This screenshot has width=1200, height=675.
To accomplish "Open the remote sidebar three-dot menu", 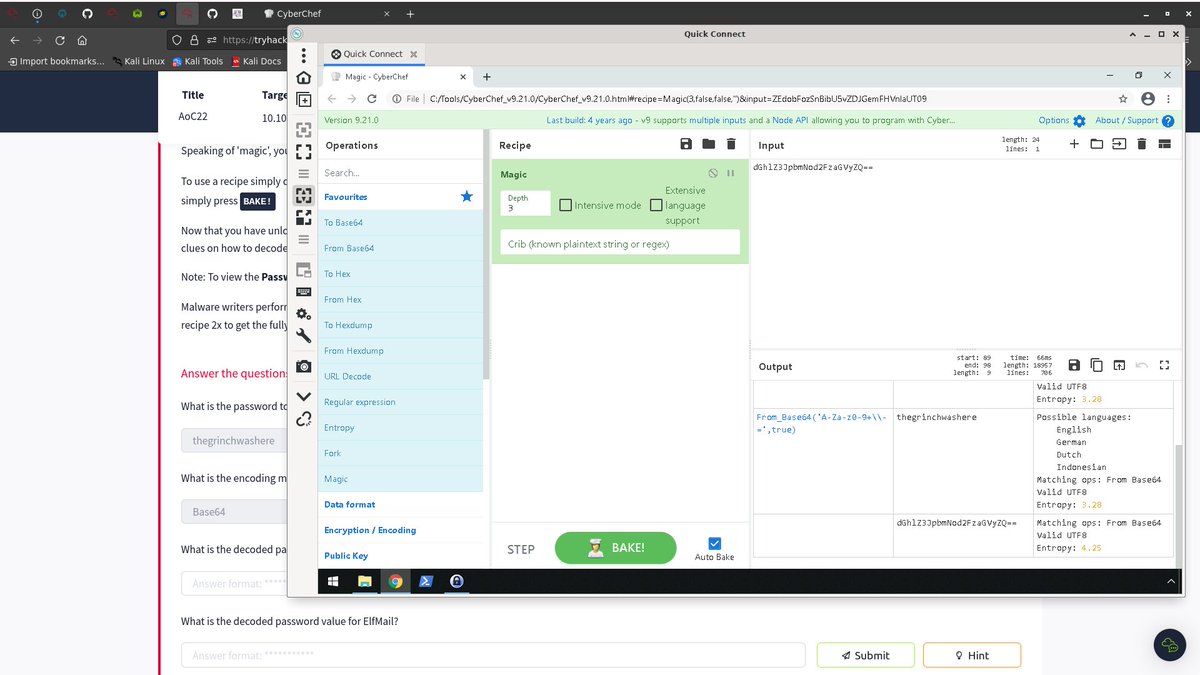I will click(x=304, y=56).
